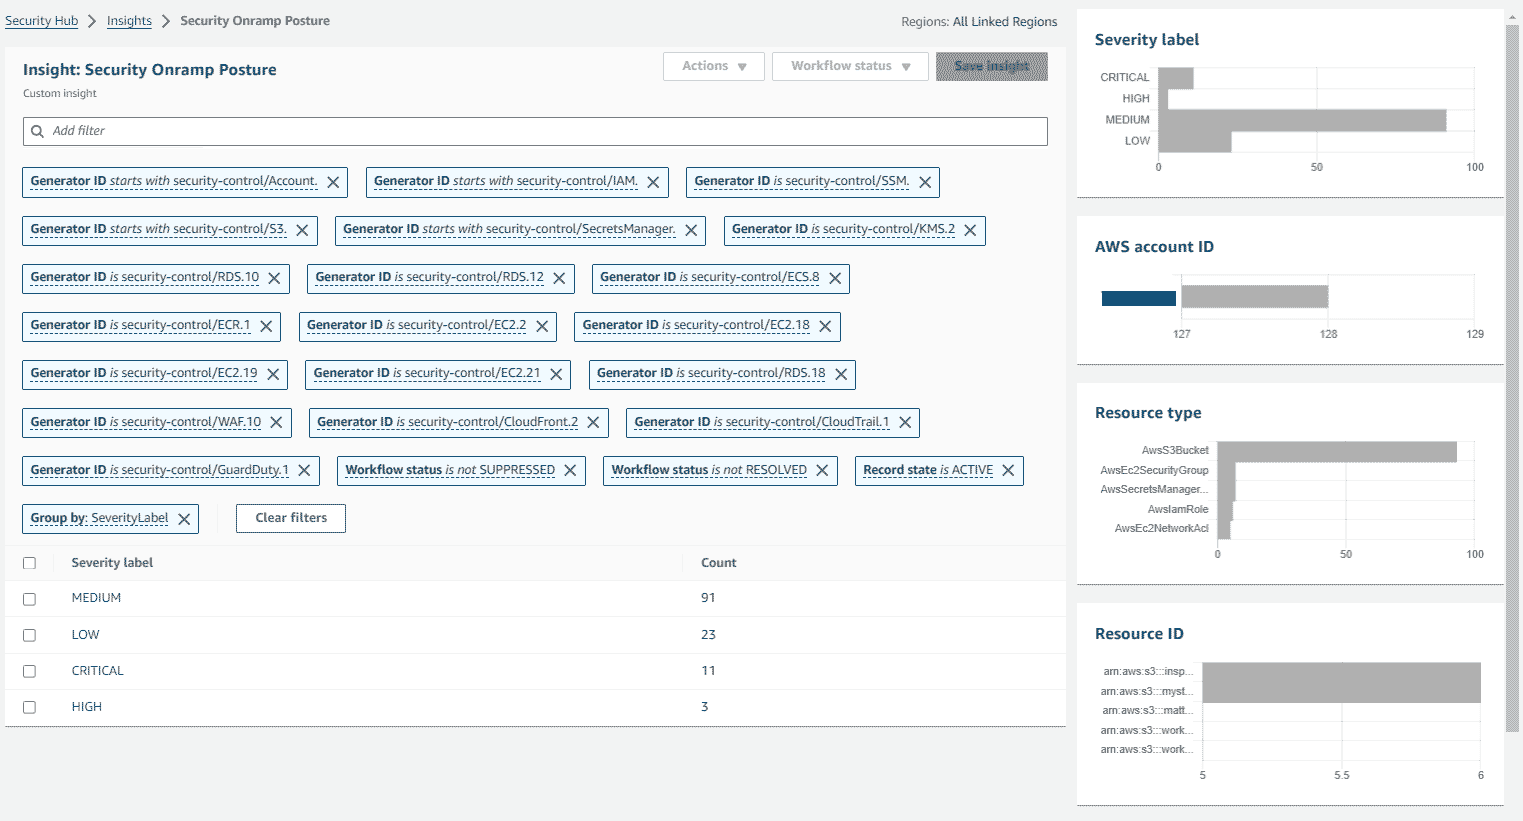Remove the Group by SeverityLabel chip
Screen dimensions: 1523x821
[184, 519]
